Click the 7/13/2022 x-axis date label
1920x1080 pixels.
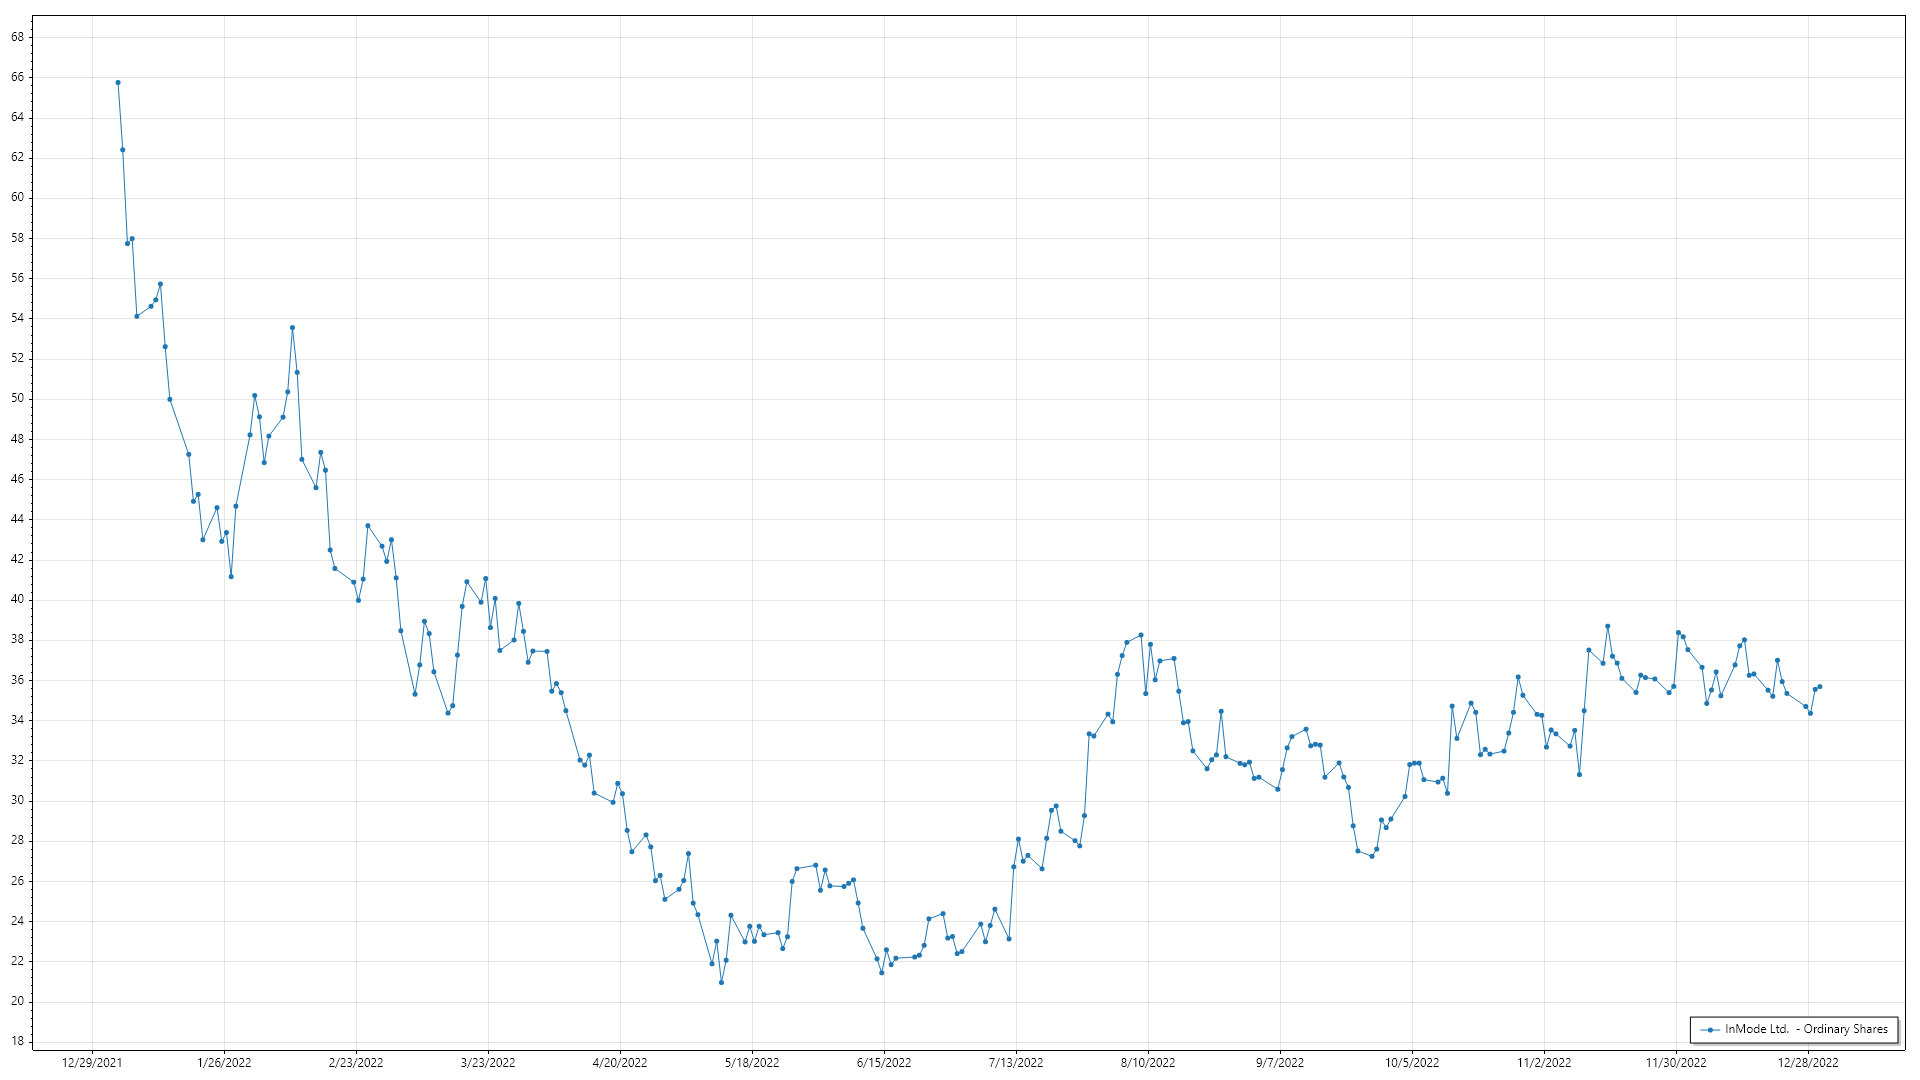tap(1016, 1063)
